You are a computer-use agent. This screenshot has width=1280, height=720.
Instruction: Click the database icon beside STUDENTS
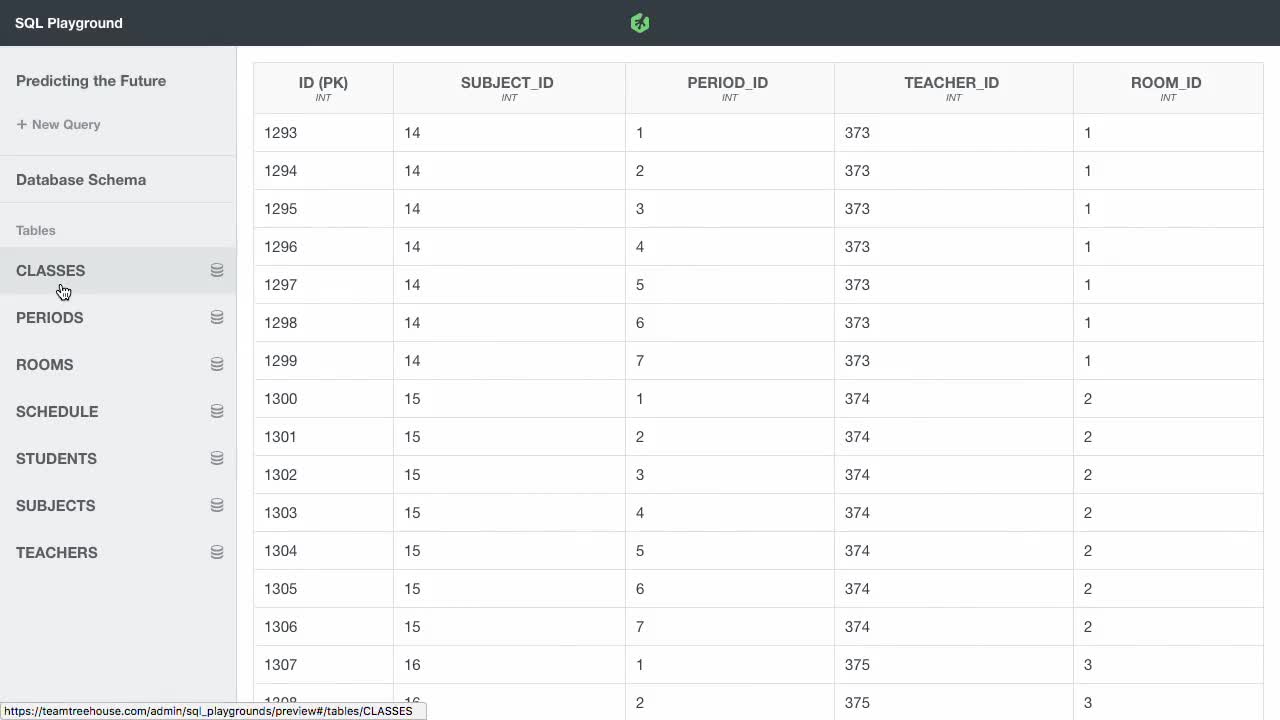[x=216, y=458]
